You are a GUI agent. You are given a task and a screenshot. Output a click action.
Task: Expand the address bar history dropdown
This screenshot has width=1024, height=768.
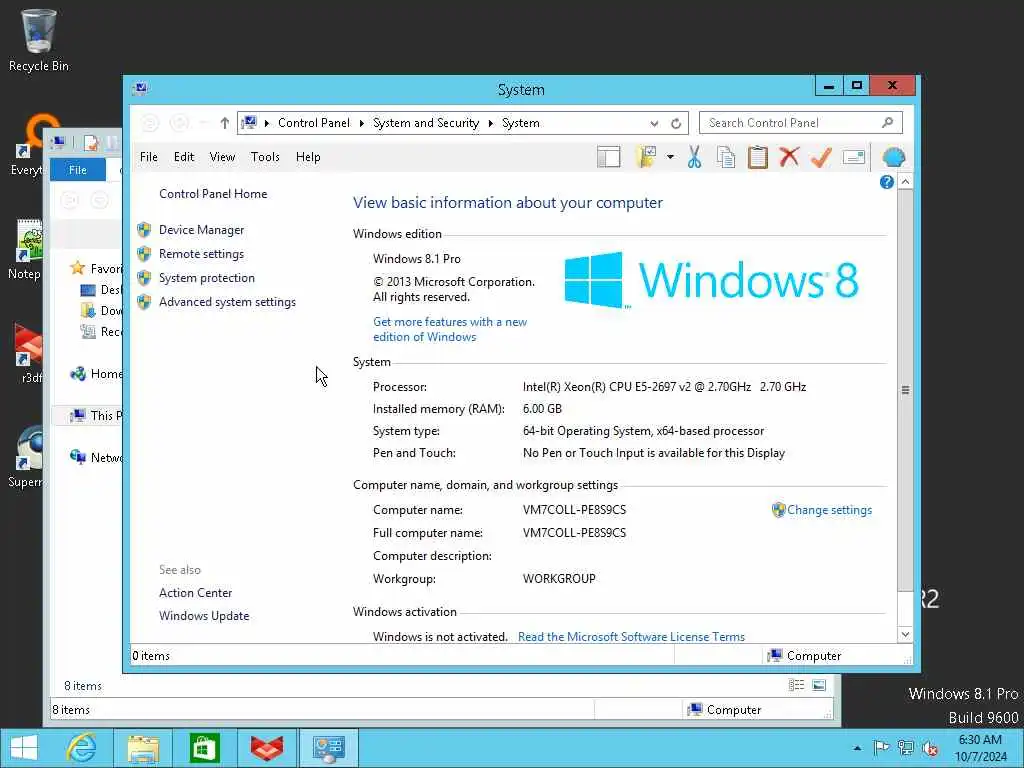point(654,123)
